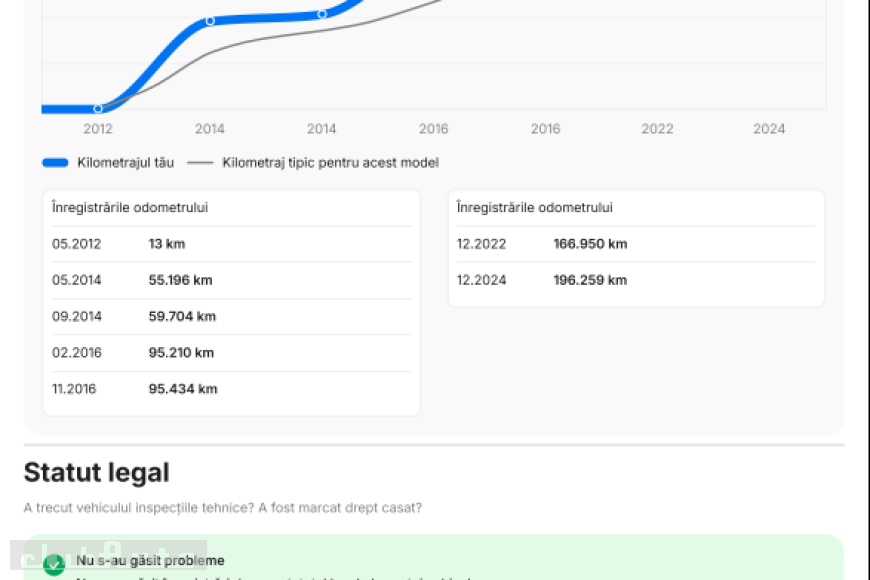The image size is (870, 580).
Task: Click the Nu s-au găsit probleme message
Action: coord(151,561)
